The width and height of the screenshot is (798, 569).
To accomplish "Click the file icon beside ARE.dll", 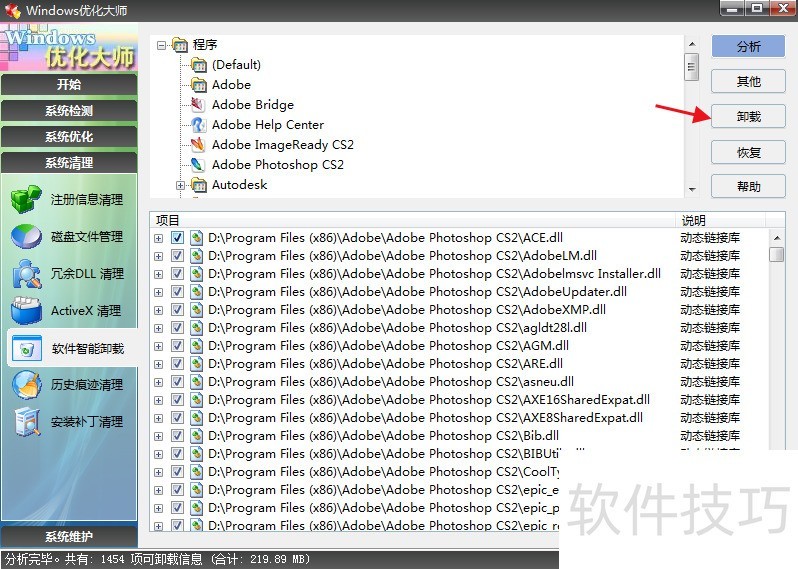I will [x=196, y=363].
